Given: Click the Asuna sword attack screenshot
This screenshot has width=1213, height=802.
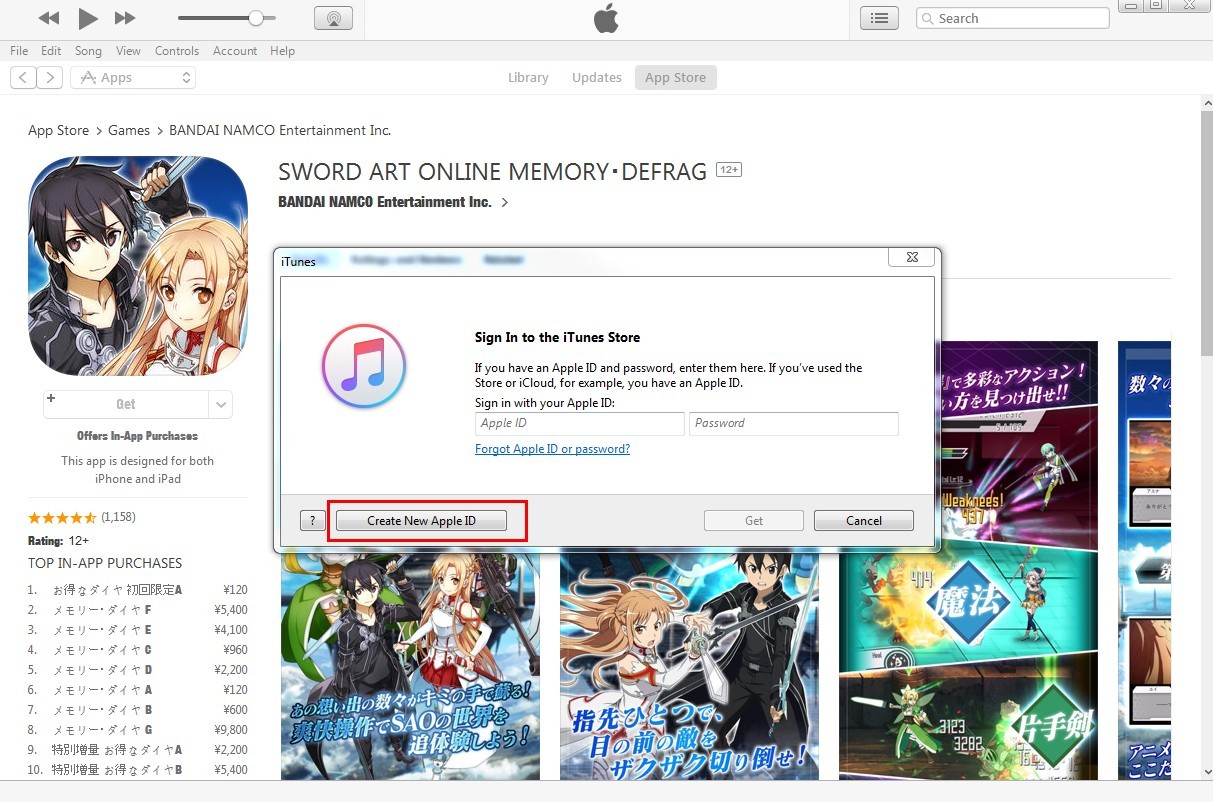Looking at the screenshot, I should pyautogui.click(x=689, y=665).
